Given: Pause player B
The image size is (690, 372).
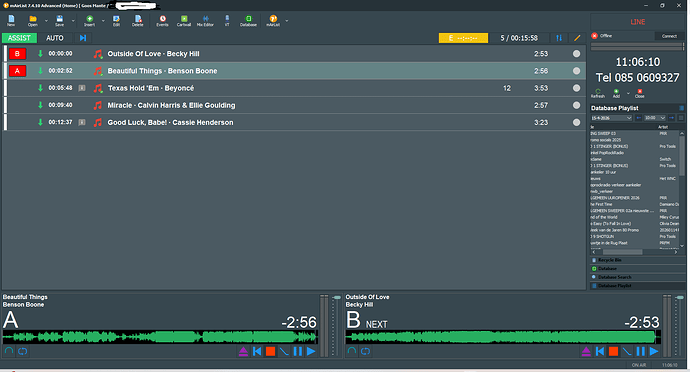Looking at the screenshot, I should coord(640,351).
